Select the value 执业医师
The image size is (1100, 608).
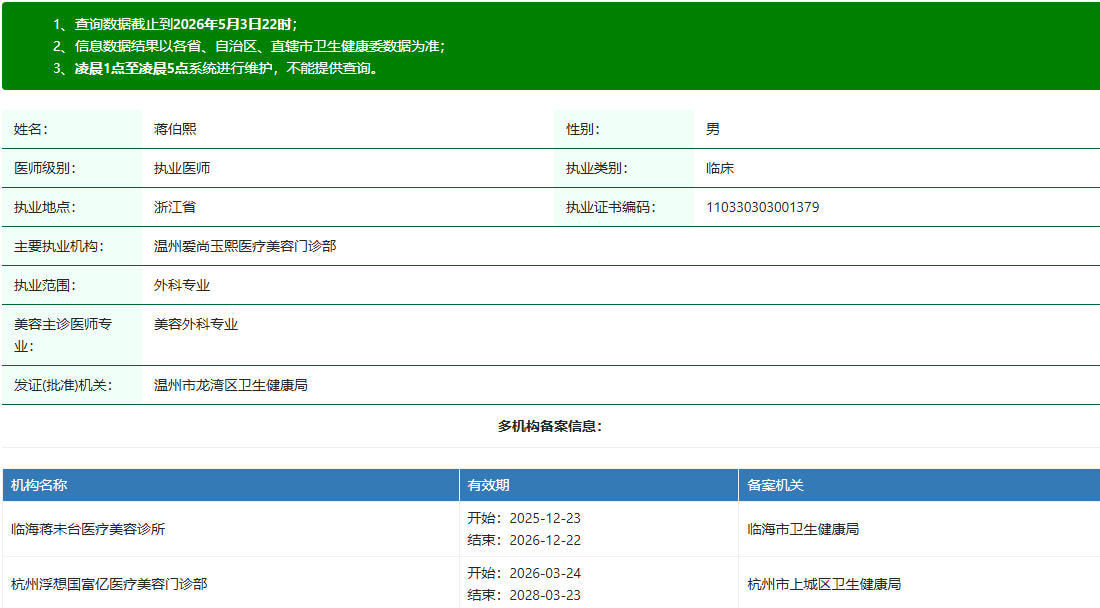click(182, 168)
